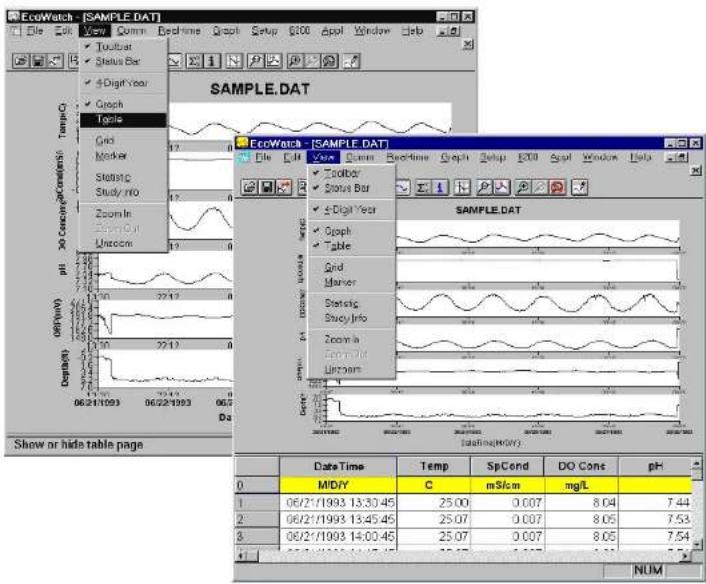Open the Graph menu in front window menu bar
This screenshot has width=706, height=584.
point(454,157)
